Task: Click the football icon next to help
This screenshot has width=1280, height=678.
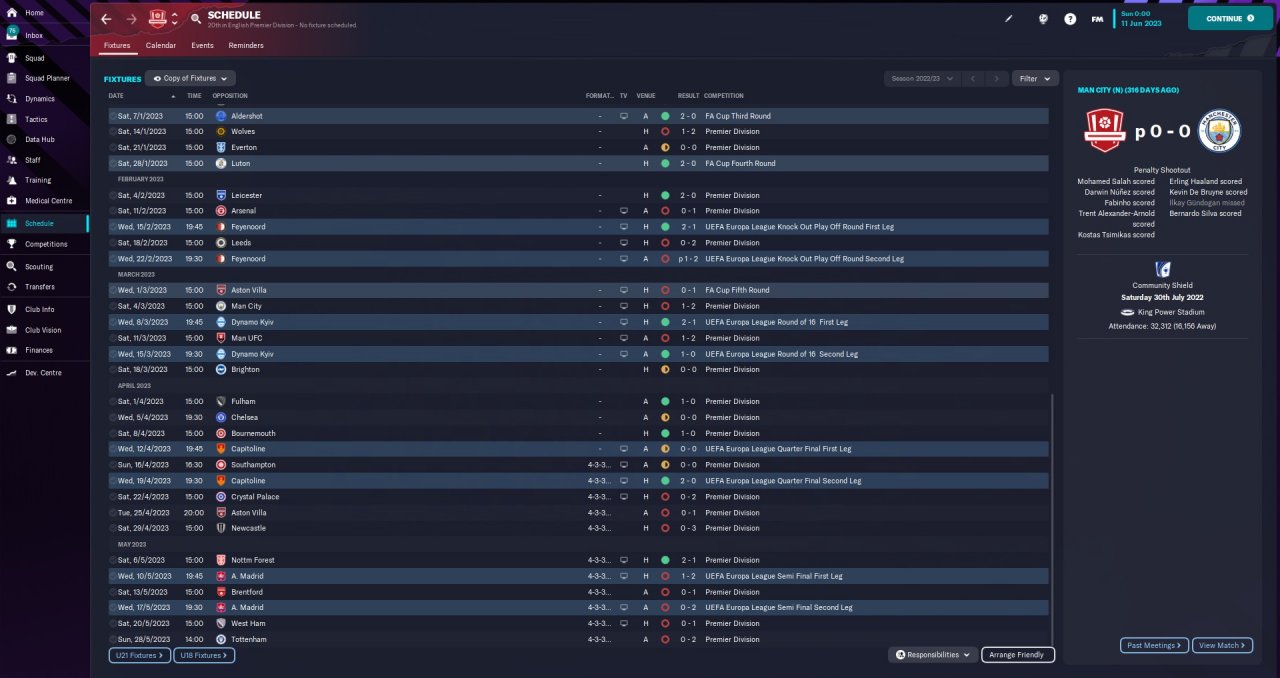Action: tap(1043, 18)
